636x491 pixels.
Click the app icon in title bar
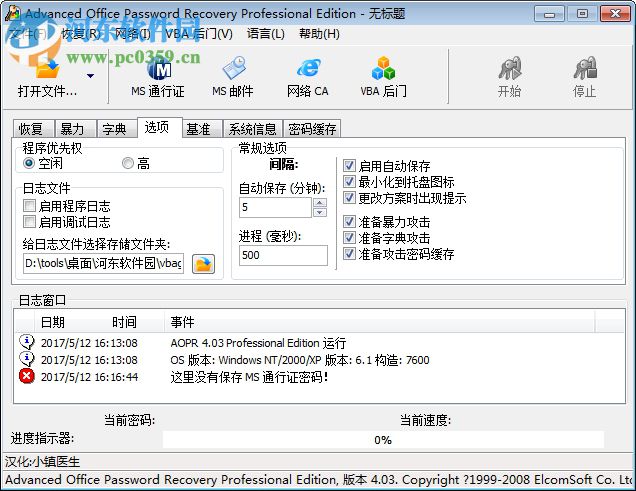(x=13, y=13)
